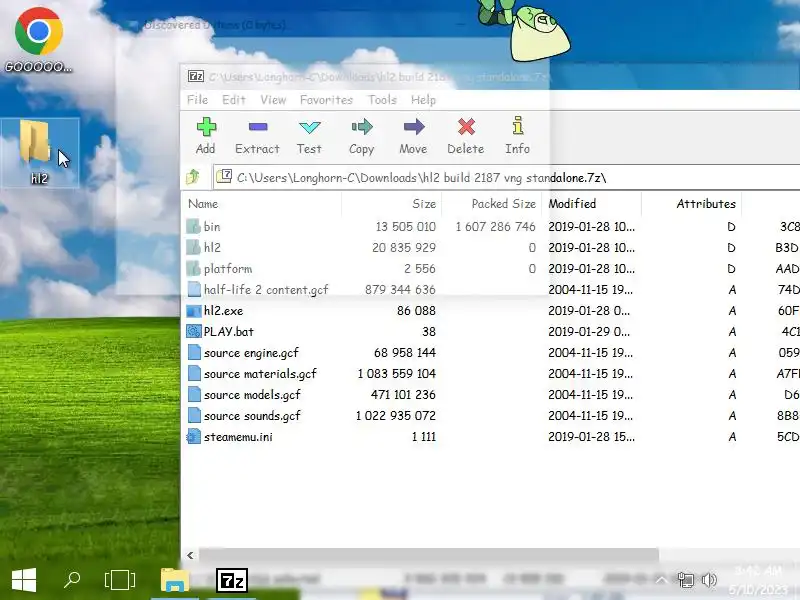The image size is (800, 600).
Task: Select the bin folder icon
Action: pos(193,227)
